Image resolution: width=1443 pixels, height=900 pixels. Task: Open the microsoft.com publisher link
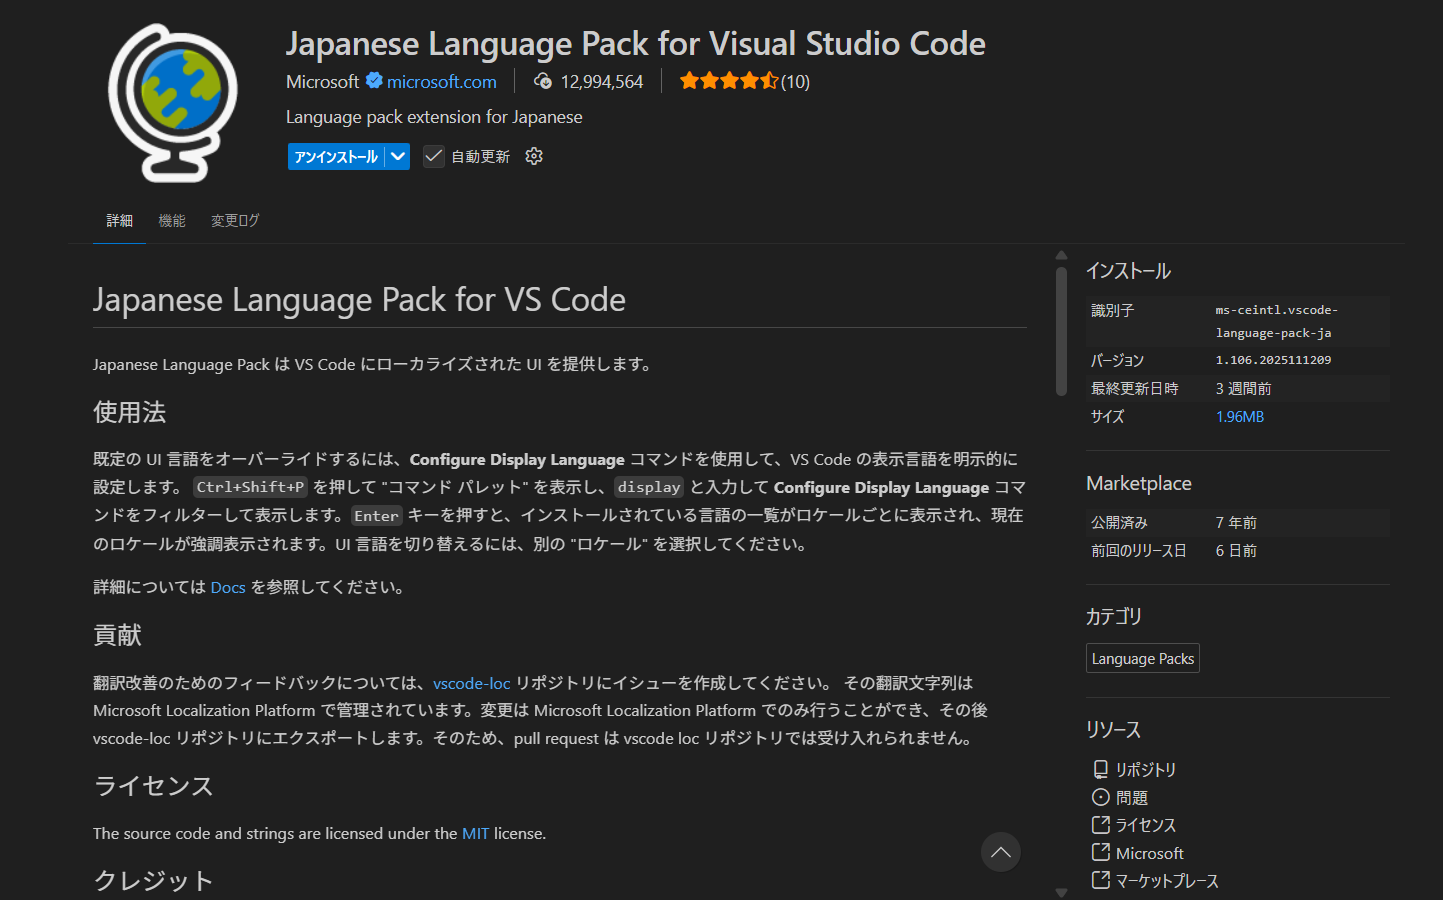(x=442, y=81)
